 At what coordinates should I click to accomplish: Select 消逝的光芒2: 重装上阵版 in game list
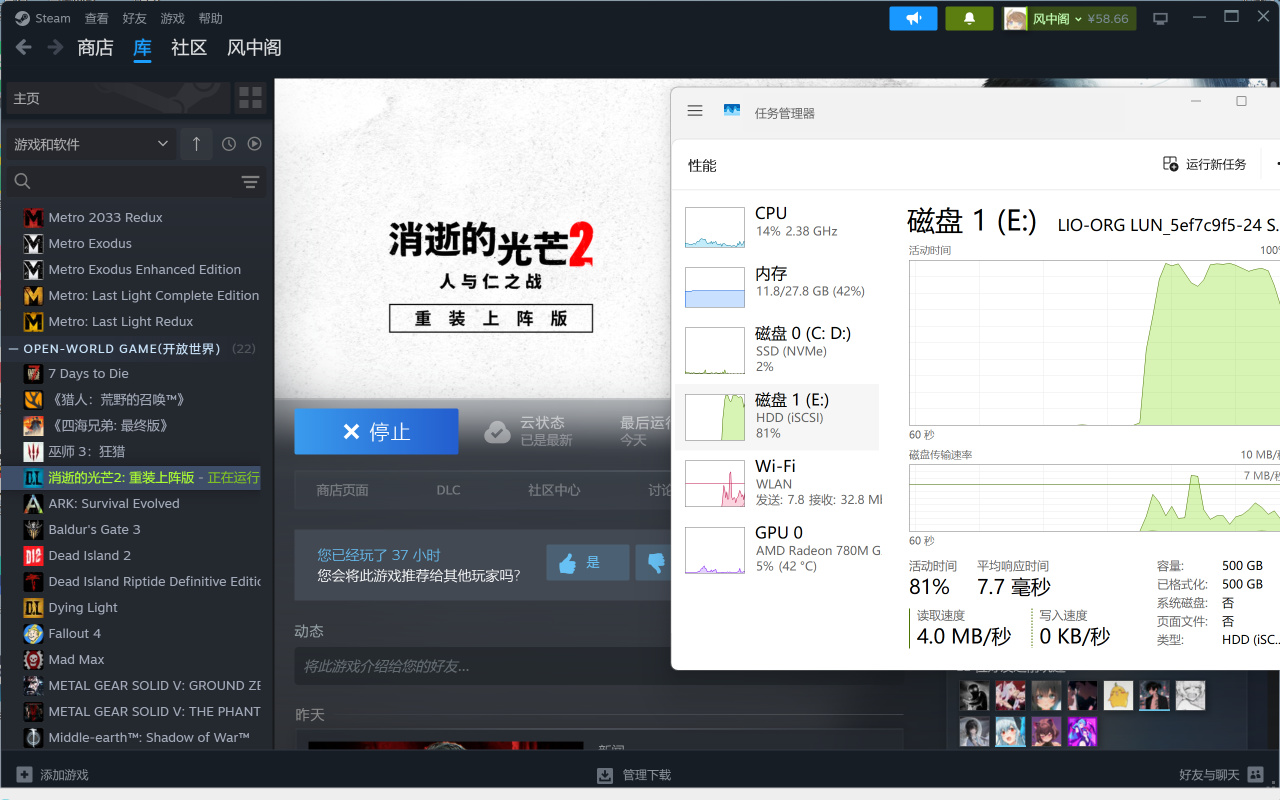coord(131,477)
